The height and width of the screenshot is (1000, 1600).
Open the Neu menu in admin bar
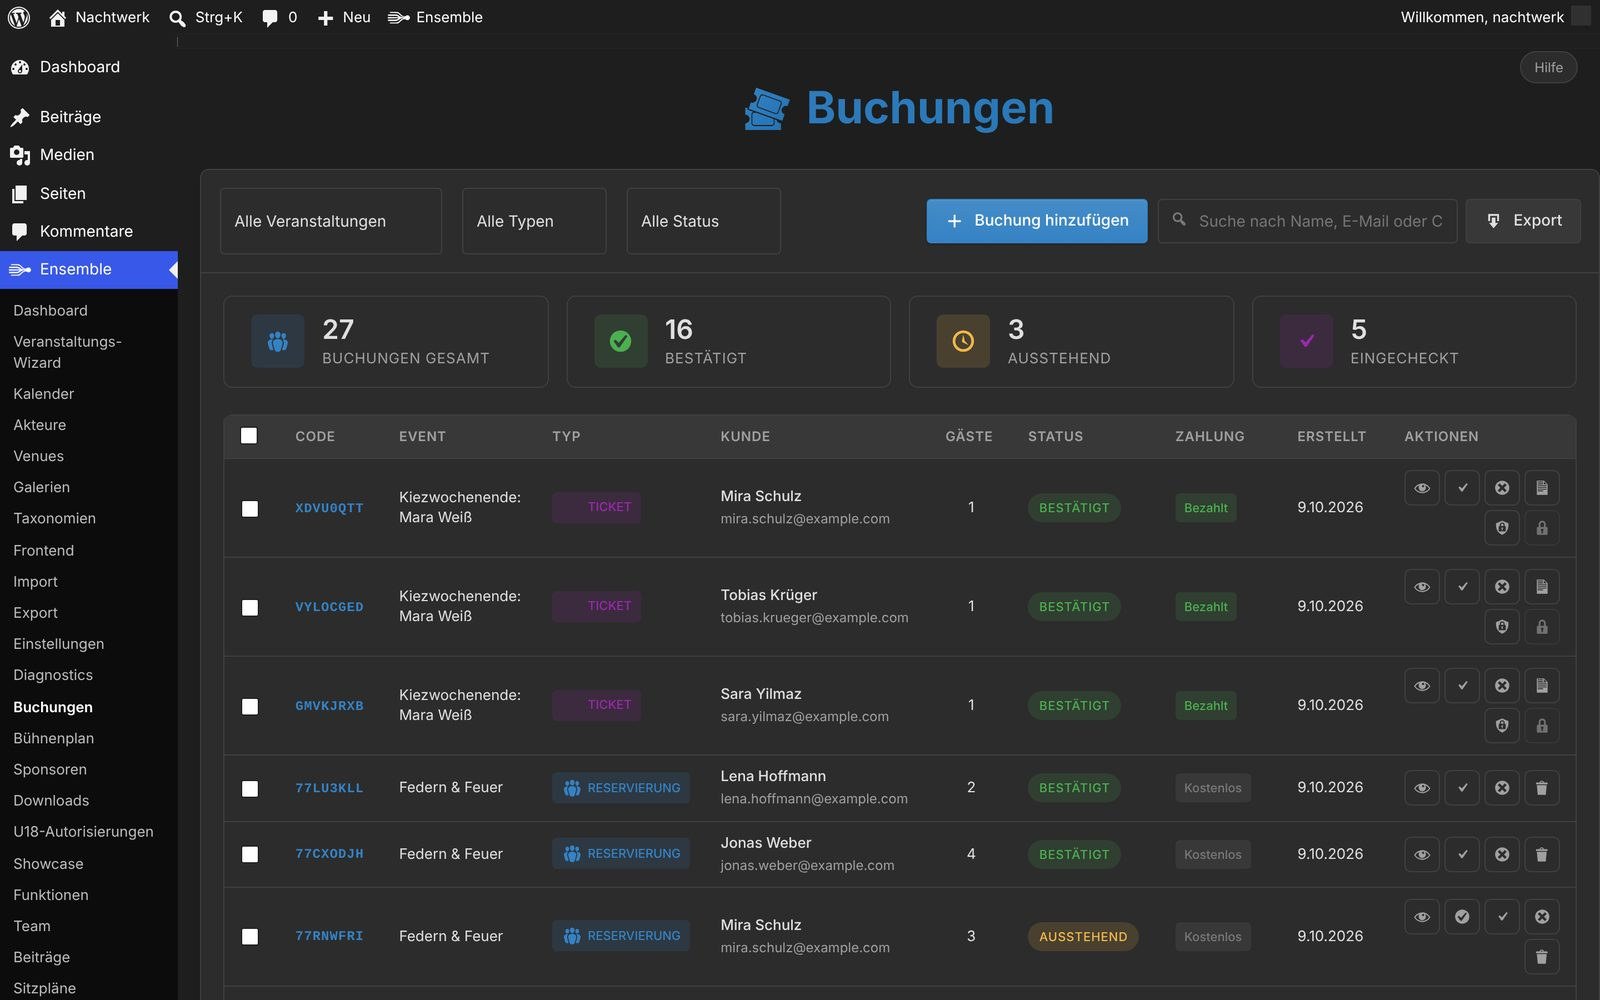click(343, 17)
